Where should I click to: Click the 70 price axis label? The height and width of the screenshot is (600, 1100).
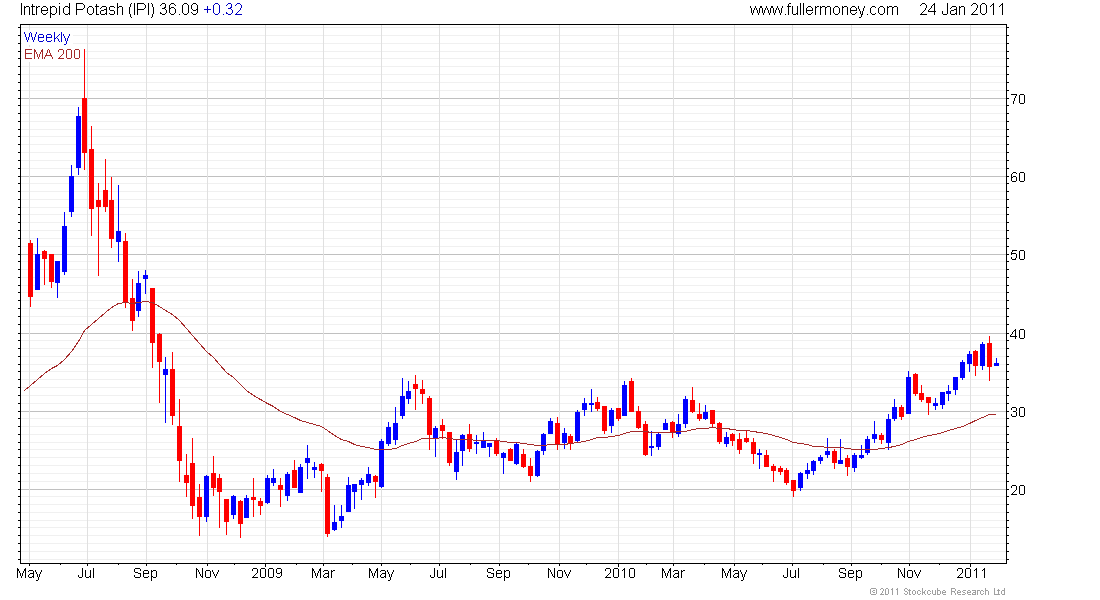(x=1017, y=99)
